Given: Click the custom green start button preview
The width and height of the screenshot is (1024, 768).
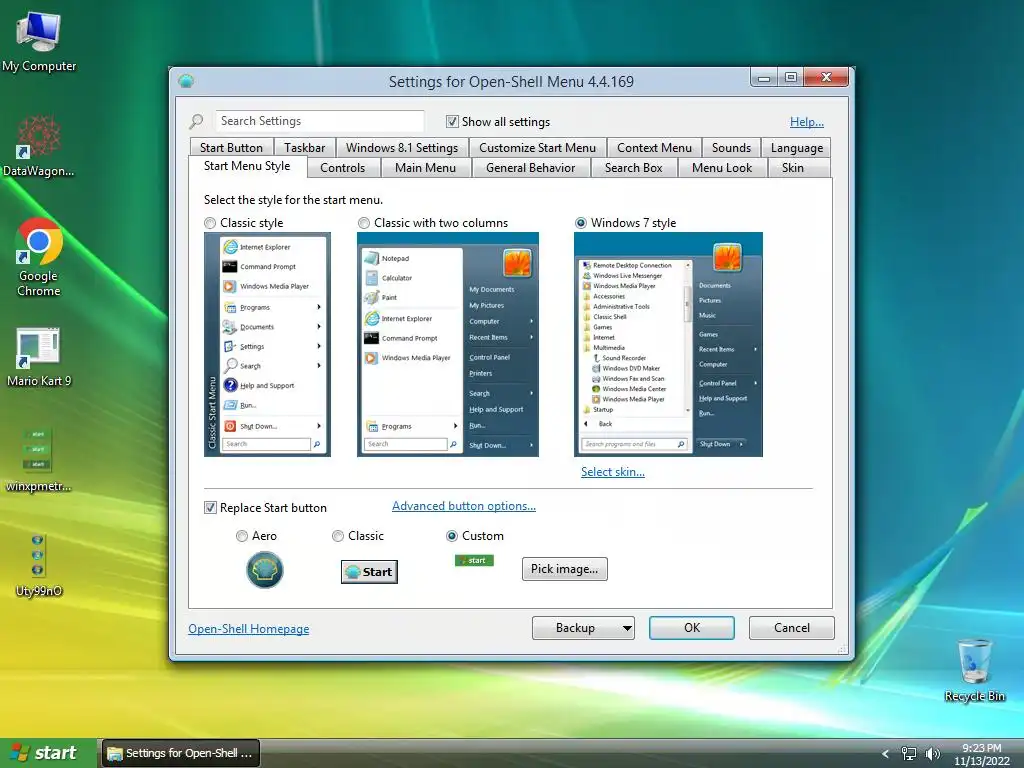Looking at the screenshot, I should [474, 560].
